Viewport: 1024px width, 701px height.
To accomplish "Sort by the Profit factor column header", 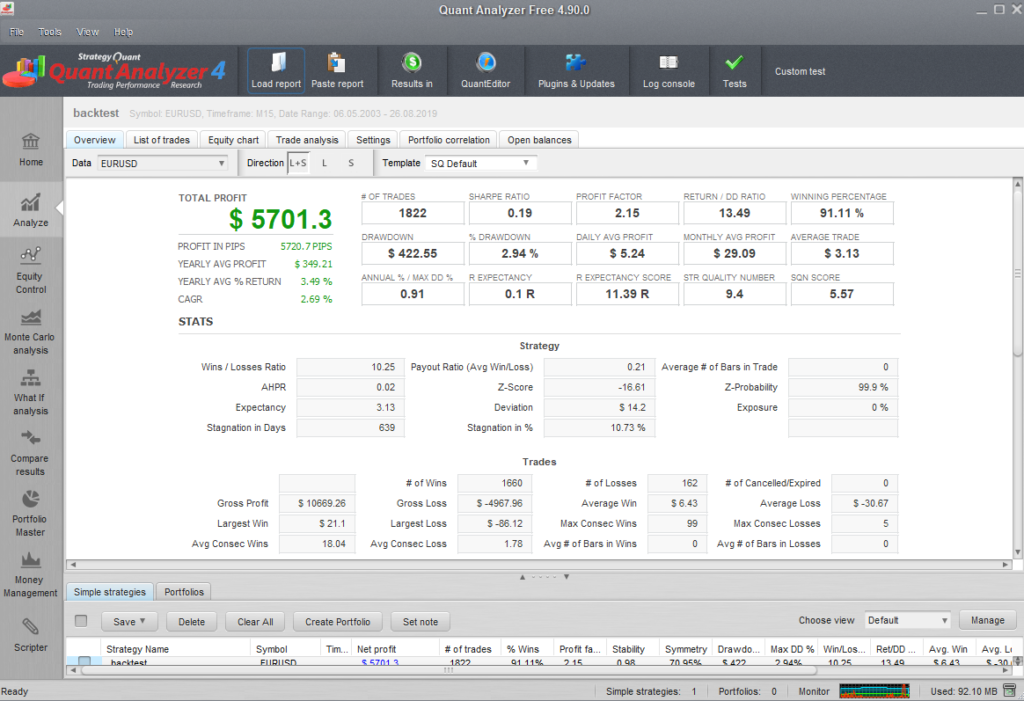I will point(580,649).
